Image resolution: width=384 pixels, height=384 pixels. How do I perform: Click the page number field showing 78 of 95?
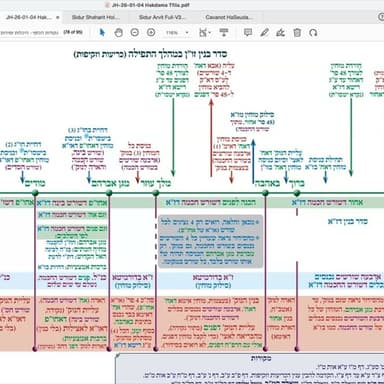coord(73,32)
